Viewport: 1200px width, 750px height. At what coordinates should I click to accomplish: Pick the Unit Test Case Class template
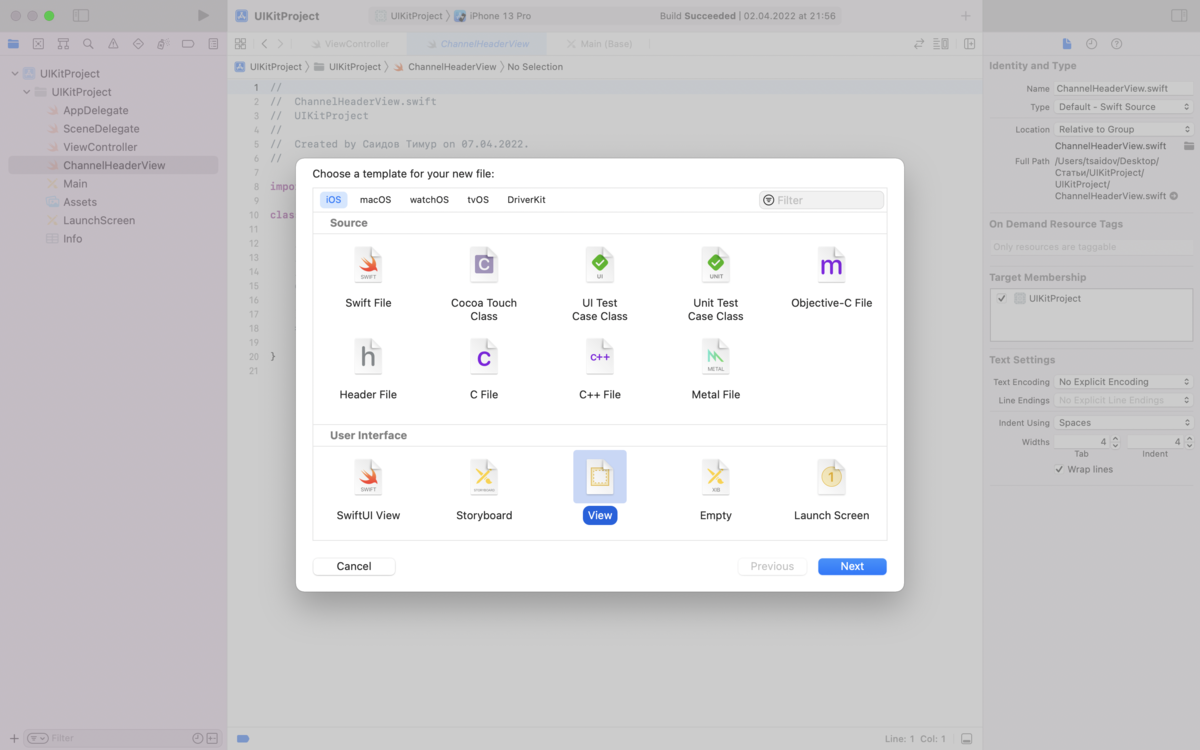pos(716,283)
